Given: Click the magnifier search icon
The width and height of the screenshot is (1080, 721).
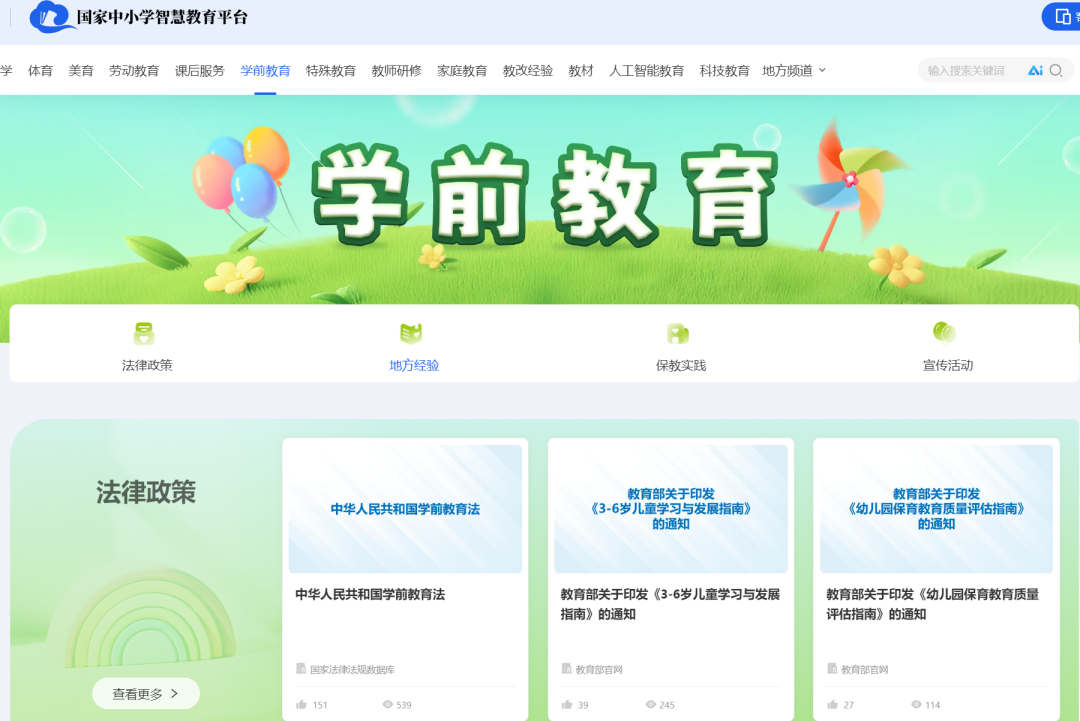Looking at the screenshot, I should click(1055, 71).
